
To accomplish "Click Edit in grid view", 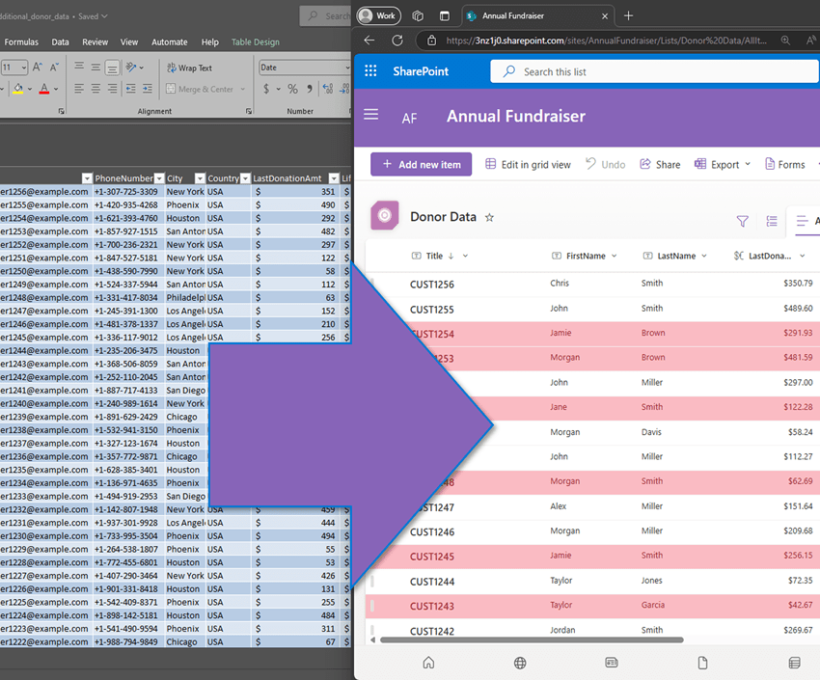I will click(528, 164).
